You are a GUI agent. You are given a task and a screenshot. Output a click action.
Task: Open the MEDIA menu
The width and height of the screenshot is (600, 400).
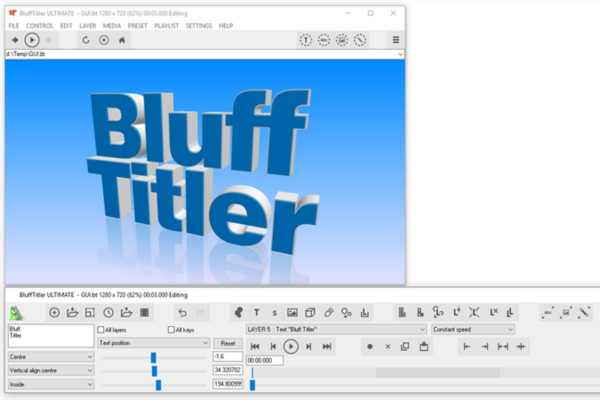pos(112,26)
